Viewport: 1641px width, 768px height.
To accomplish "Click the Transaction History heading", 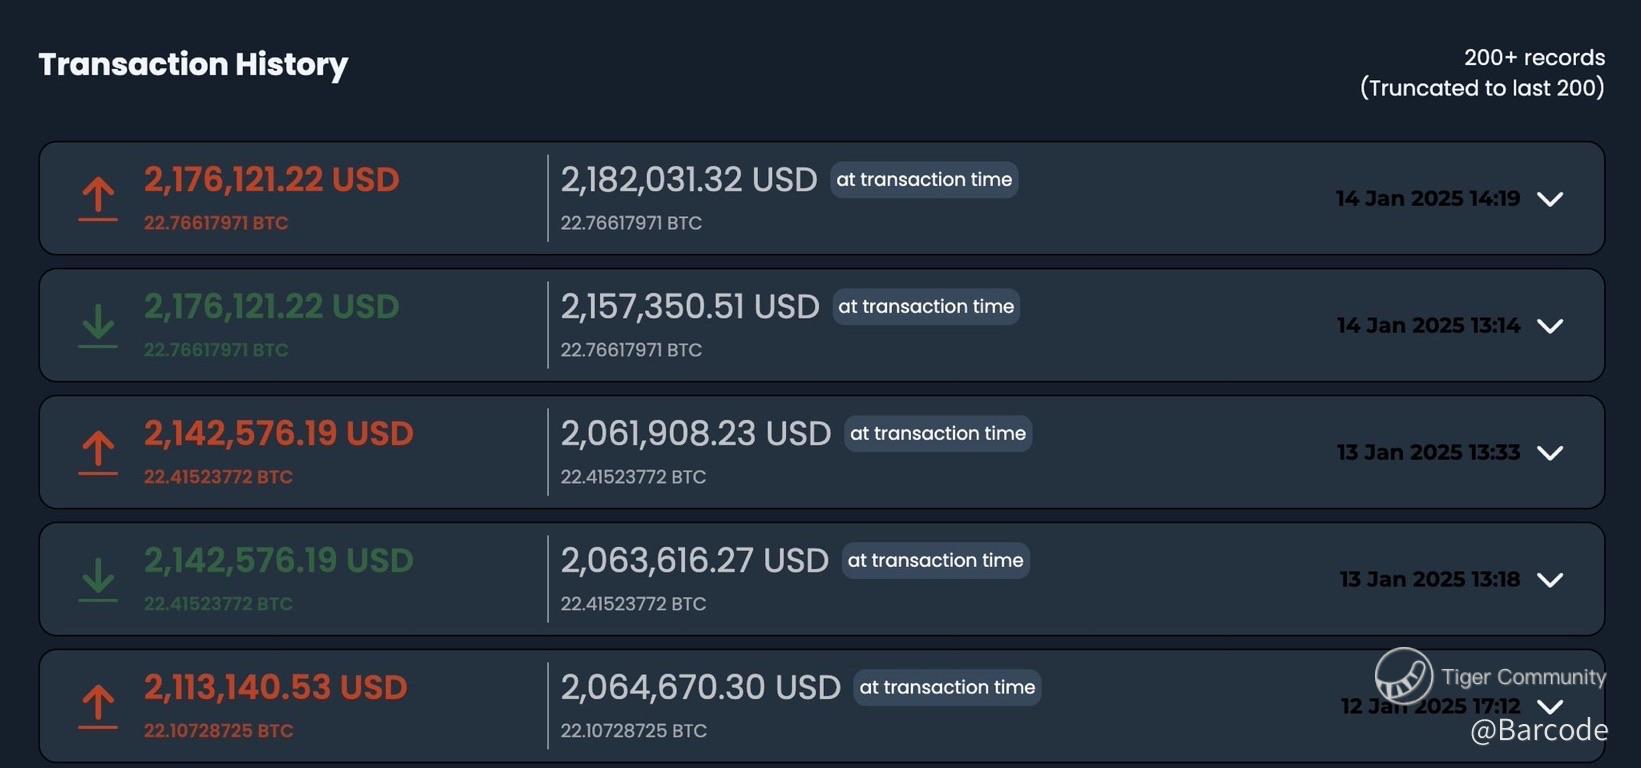I will pyautogui.click(x=193, y=64).
